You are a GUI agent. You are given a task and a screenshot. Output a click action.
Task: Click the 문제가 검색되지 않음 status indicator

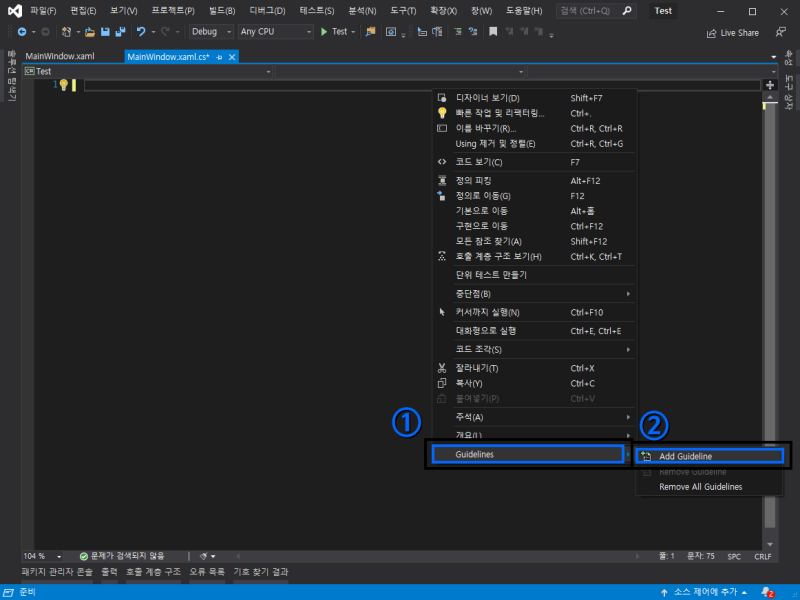(122, 556)
